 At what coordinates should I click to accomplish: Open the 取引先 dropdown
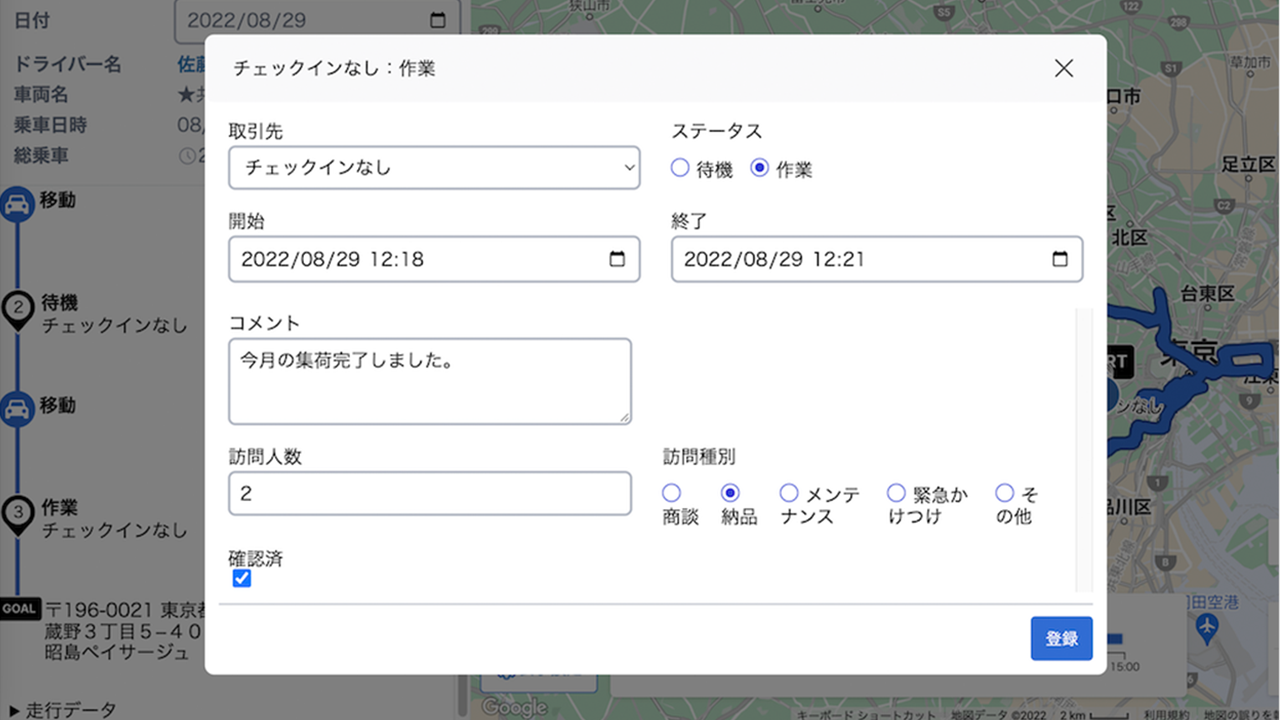[433, 168]
